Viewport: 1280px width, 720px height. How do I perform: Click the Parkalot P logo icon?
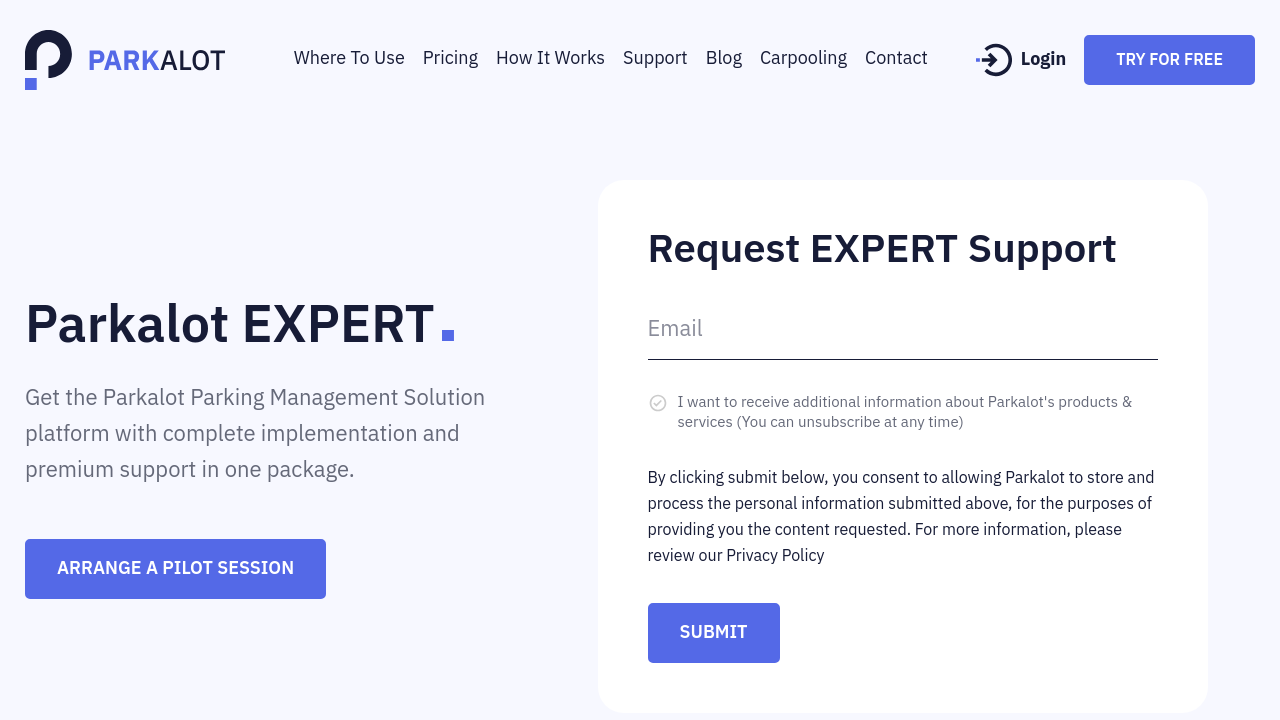(48, 59)
